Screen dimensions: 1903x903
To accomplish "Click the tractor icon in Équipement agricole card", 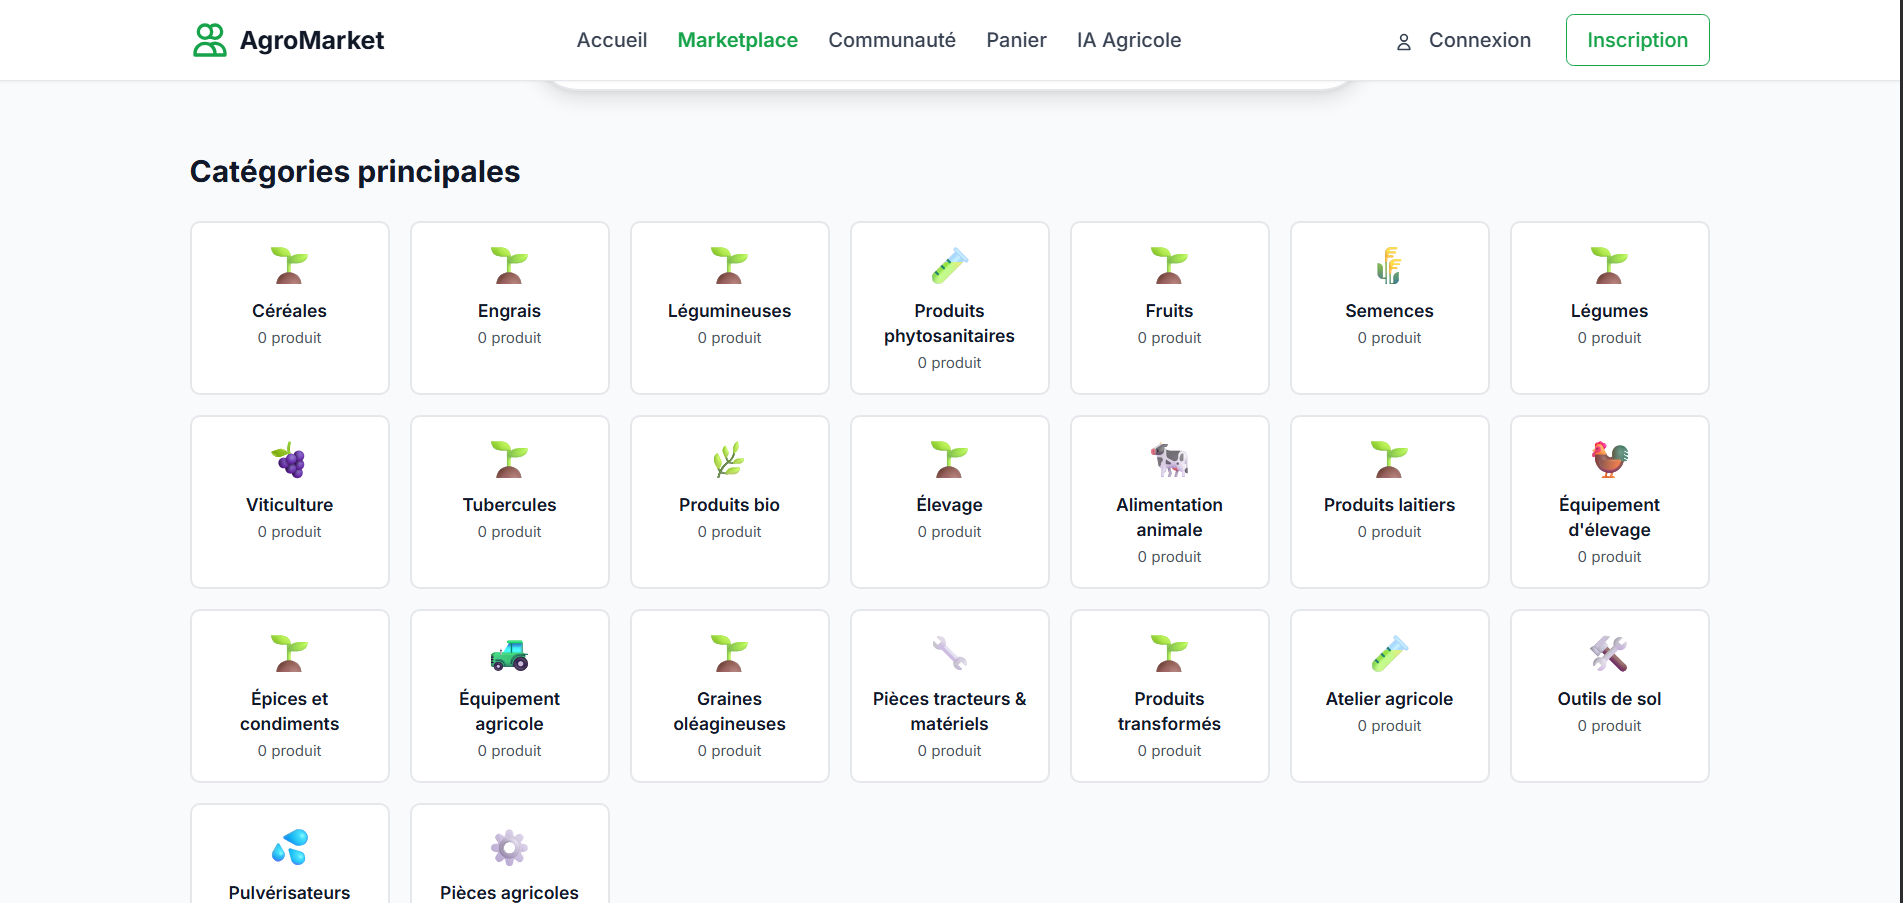I will 510,654.
